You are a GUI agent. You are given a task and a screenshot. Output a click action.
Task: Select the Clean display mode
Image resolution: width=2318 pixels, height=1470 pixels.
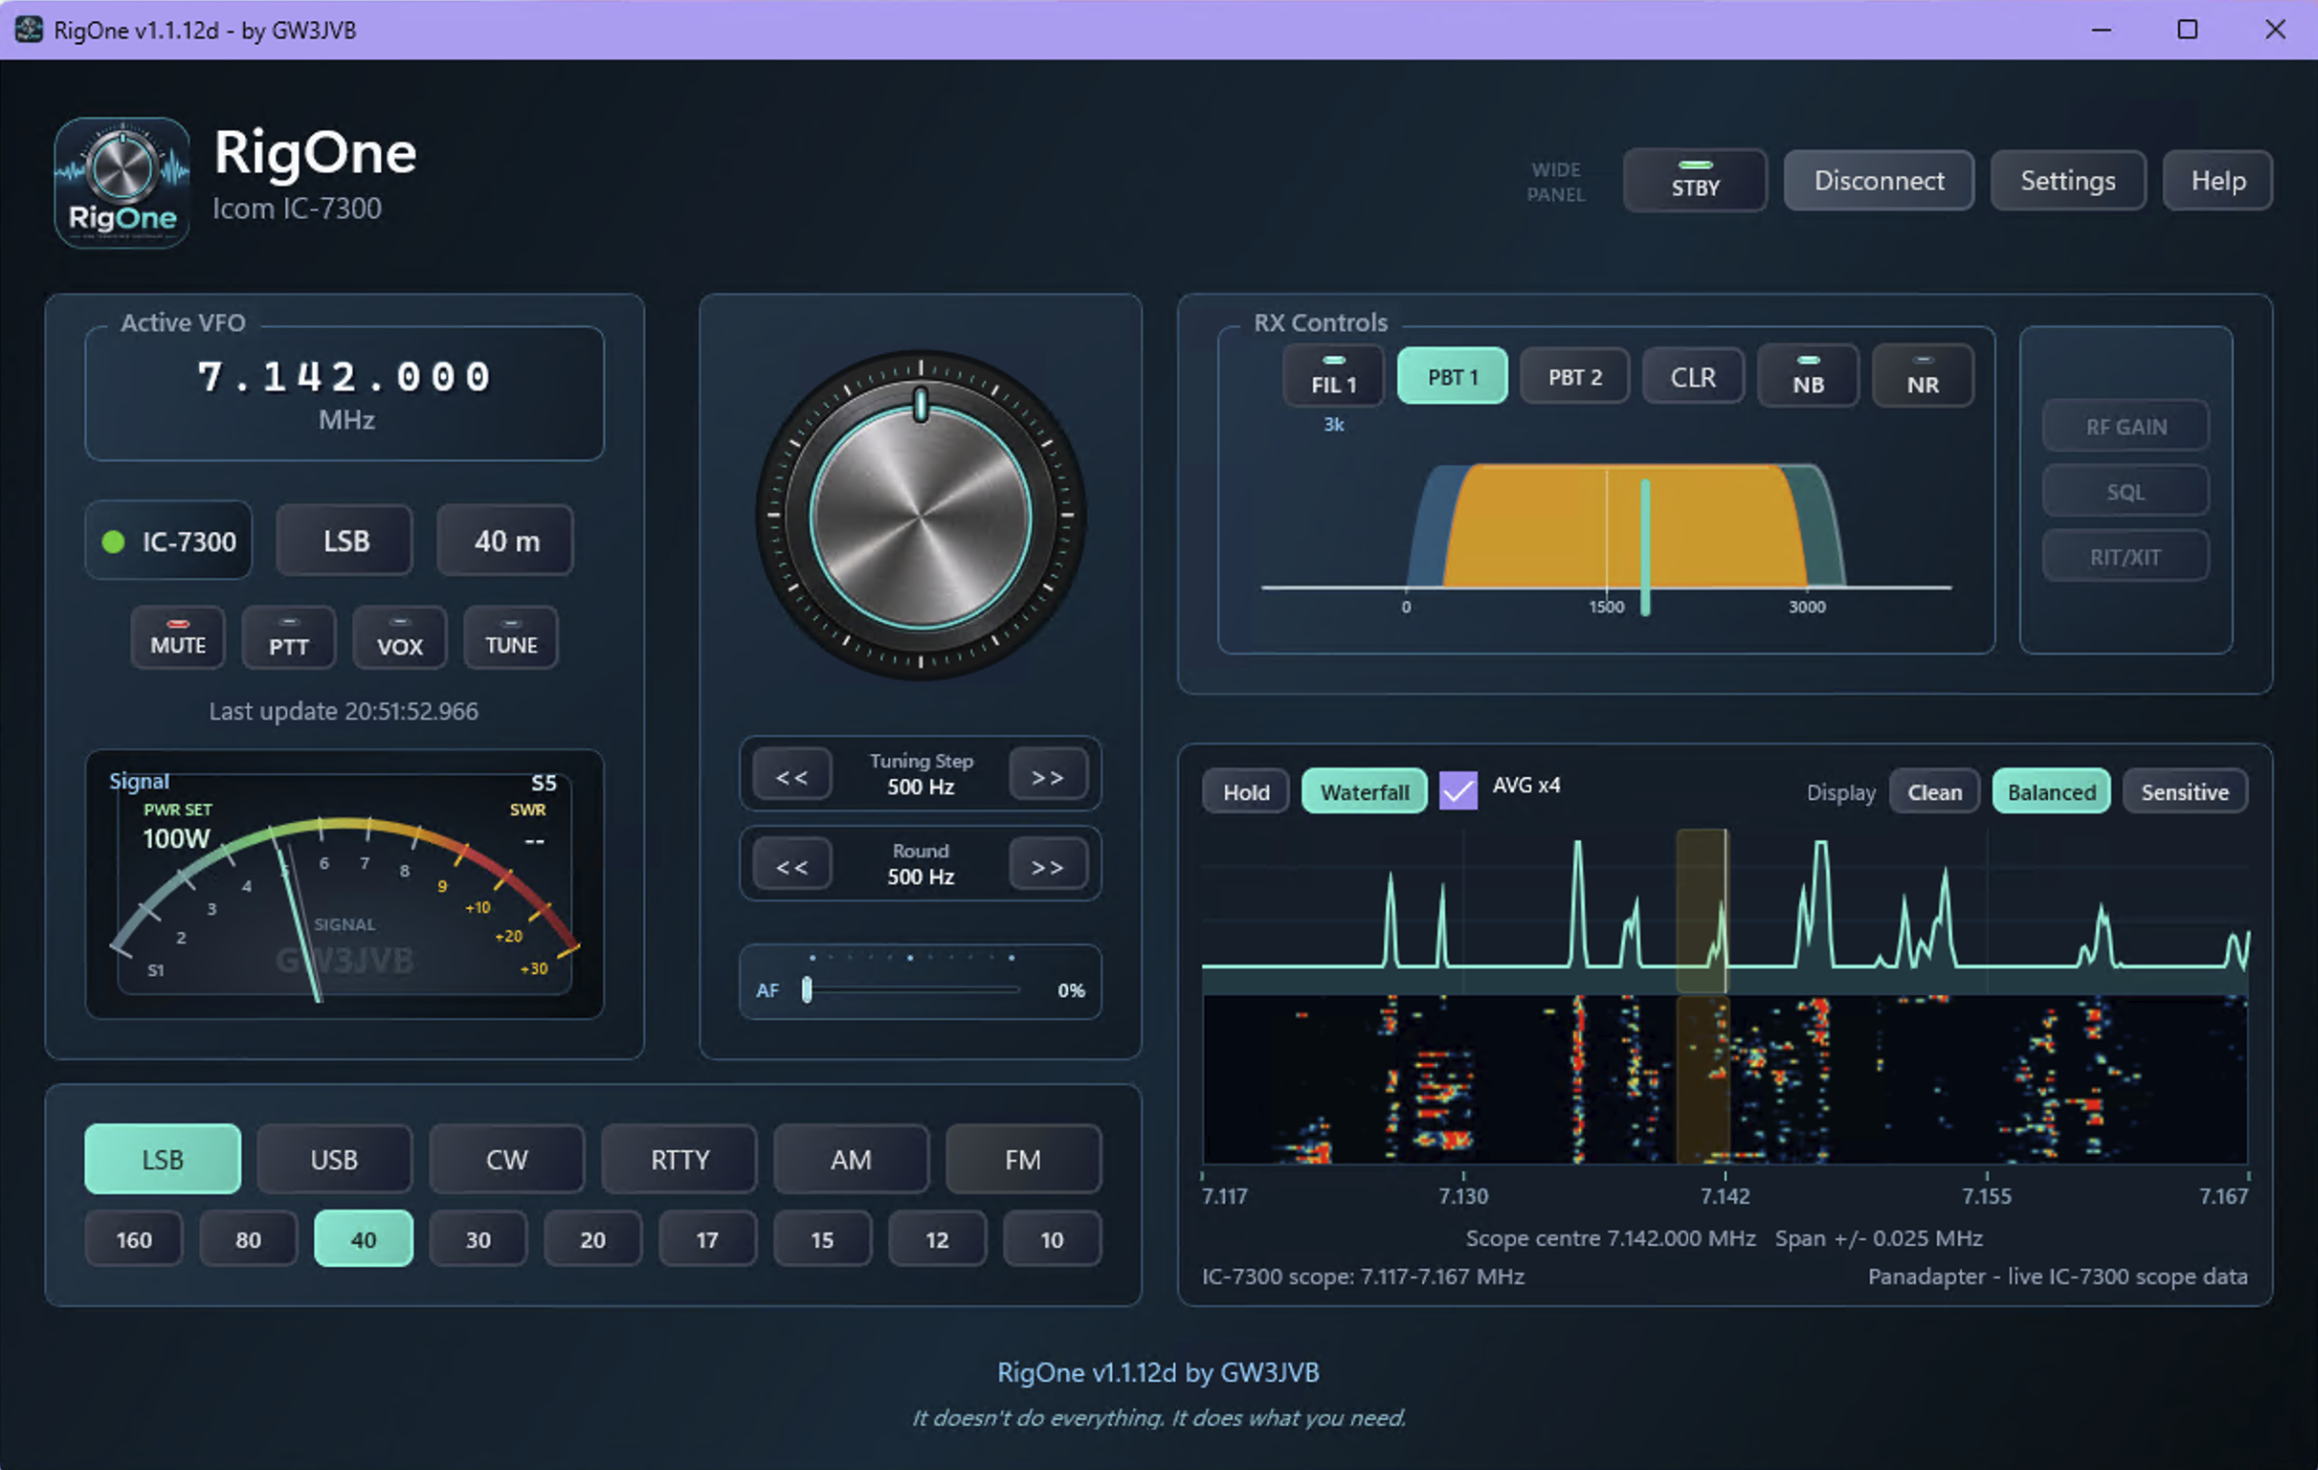[1934, 791]
